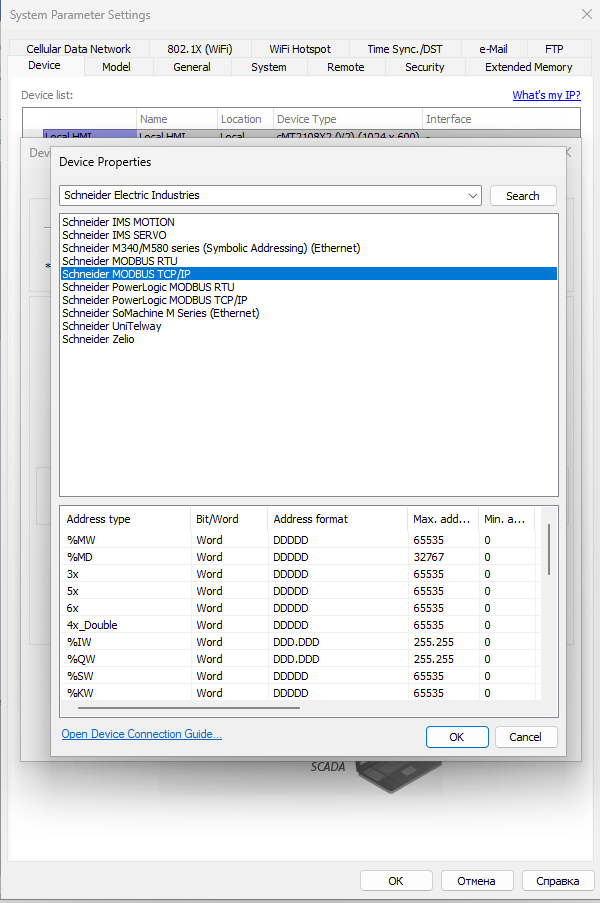
Task: Click the Search button
Action: pyautogui.click(x=523, y=196)
